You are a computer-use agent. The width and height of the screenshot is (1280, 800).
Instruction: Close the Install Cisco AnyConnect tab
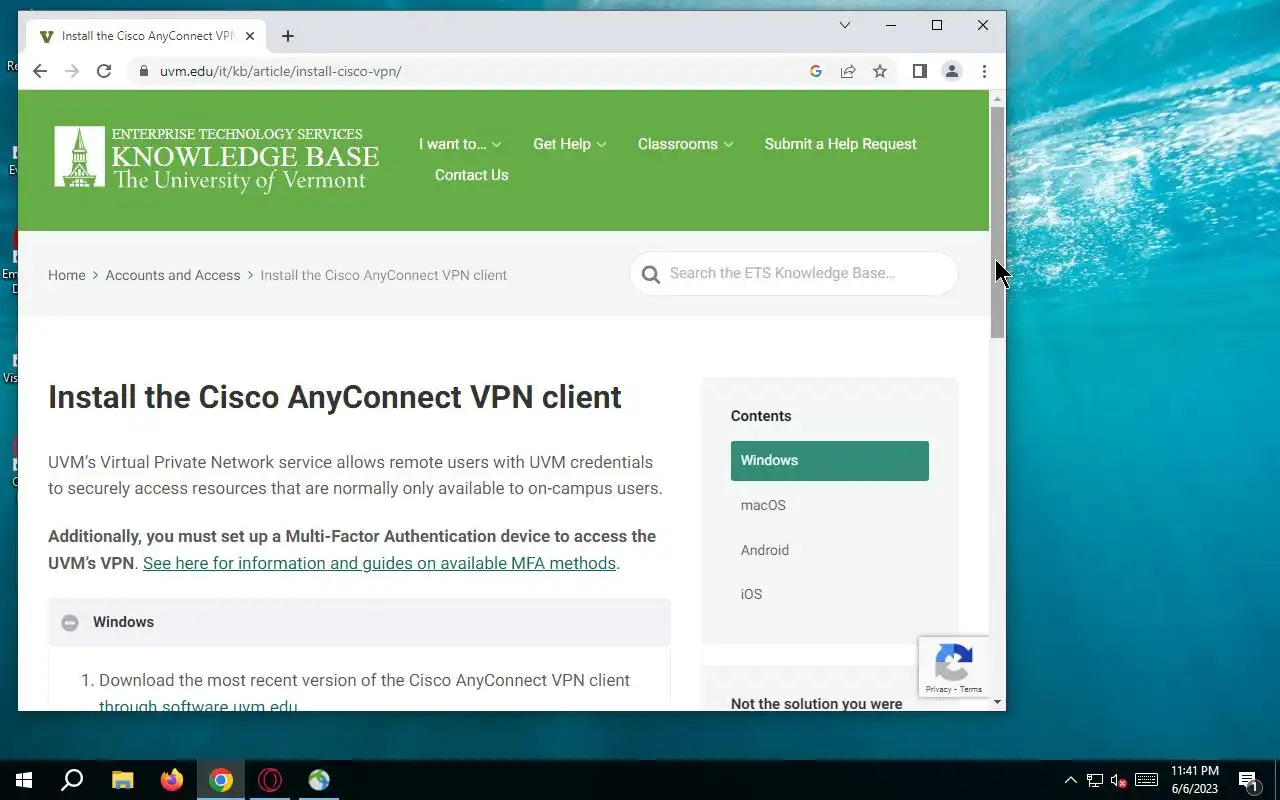pyautogui.click(x=250, y=36)
